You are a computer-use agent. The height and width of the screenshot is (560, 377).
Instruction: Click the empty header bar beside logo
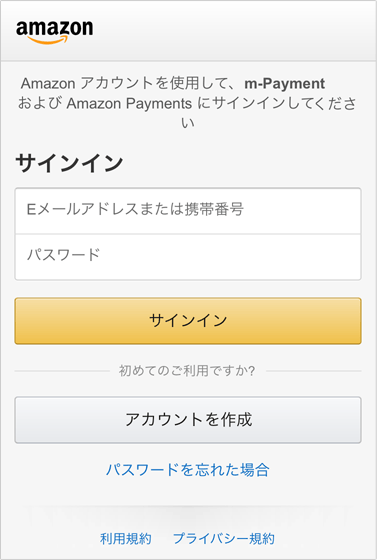tap(232, 31)
